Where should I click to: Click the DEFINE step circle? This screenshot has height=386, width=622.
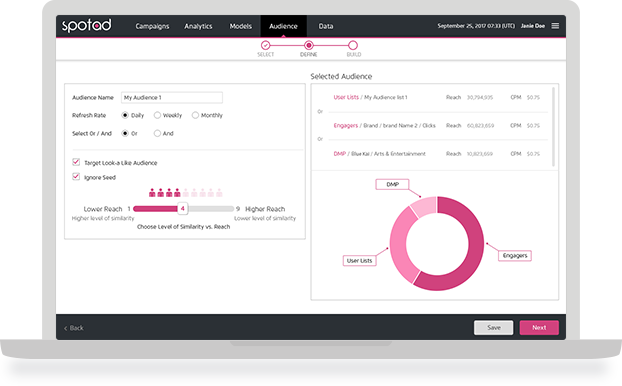click(x=309, y=45)
